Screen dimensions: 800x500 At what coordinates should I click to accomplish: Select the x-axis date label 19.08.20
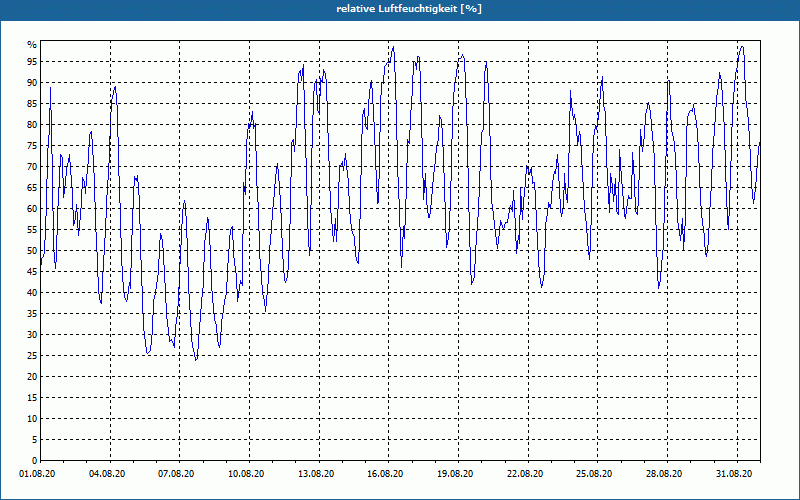click(455, 474)
